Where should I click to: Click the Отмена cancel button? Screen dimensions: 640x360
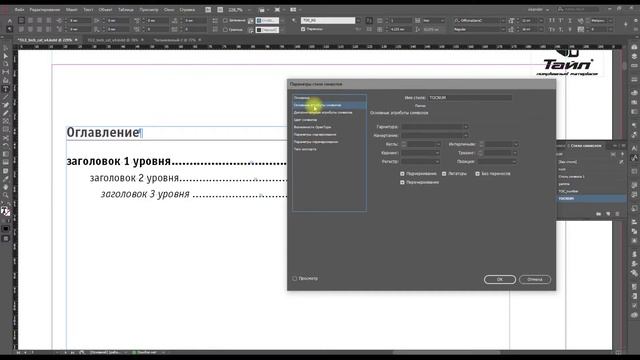pyautogui.click(x=535, y=280)
